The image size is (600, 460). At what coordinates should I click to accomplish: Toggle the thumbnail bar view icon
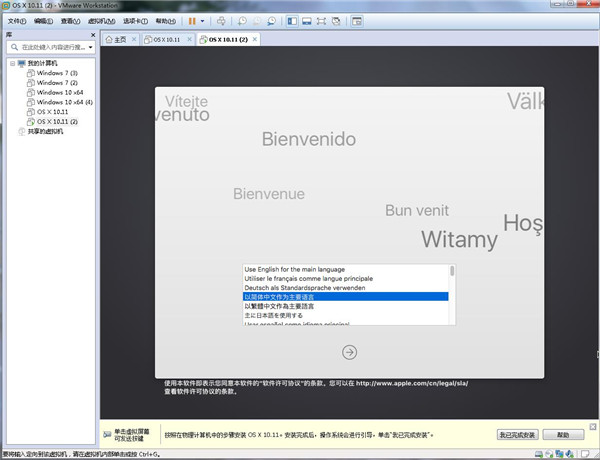click(x=307, y=21)
